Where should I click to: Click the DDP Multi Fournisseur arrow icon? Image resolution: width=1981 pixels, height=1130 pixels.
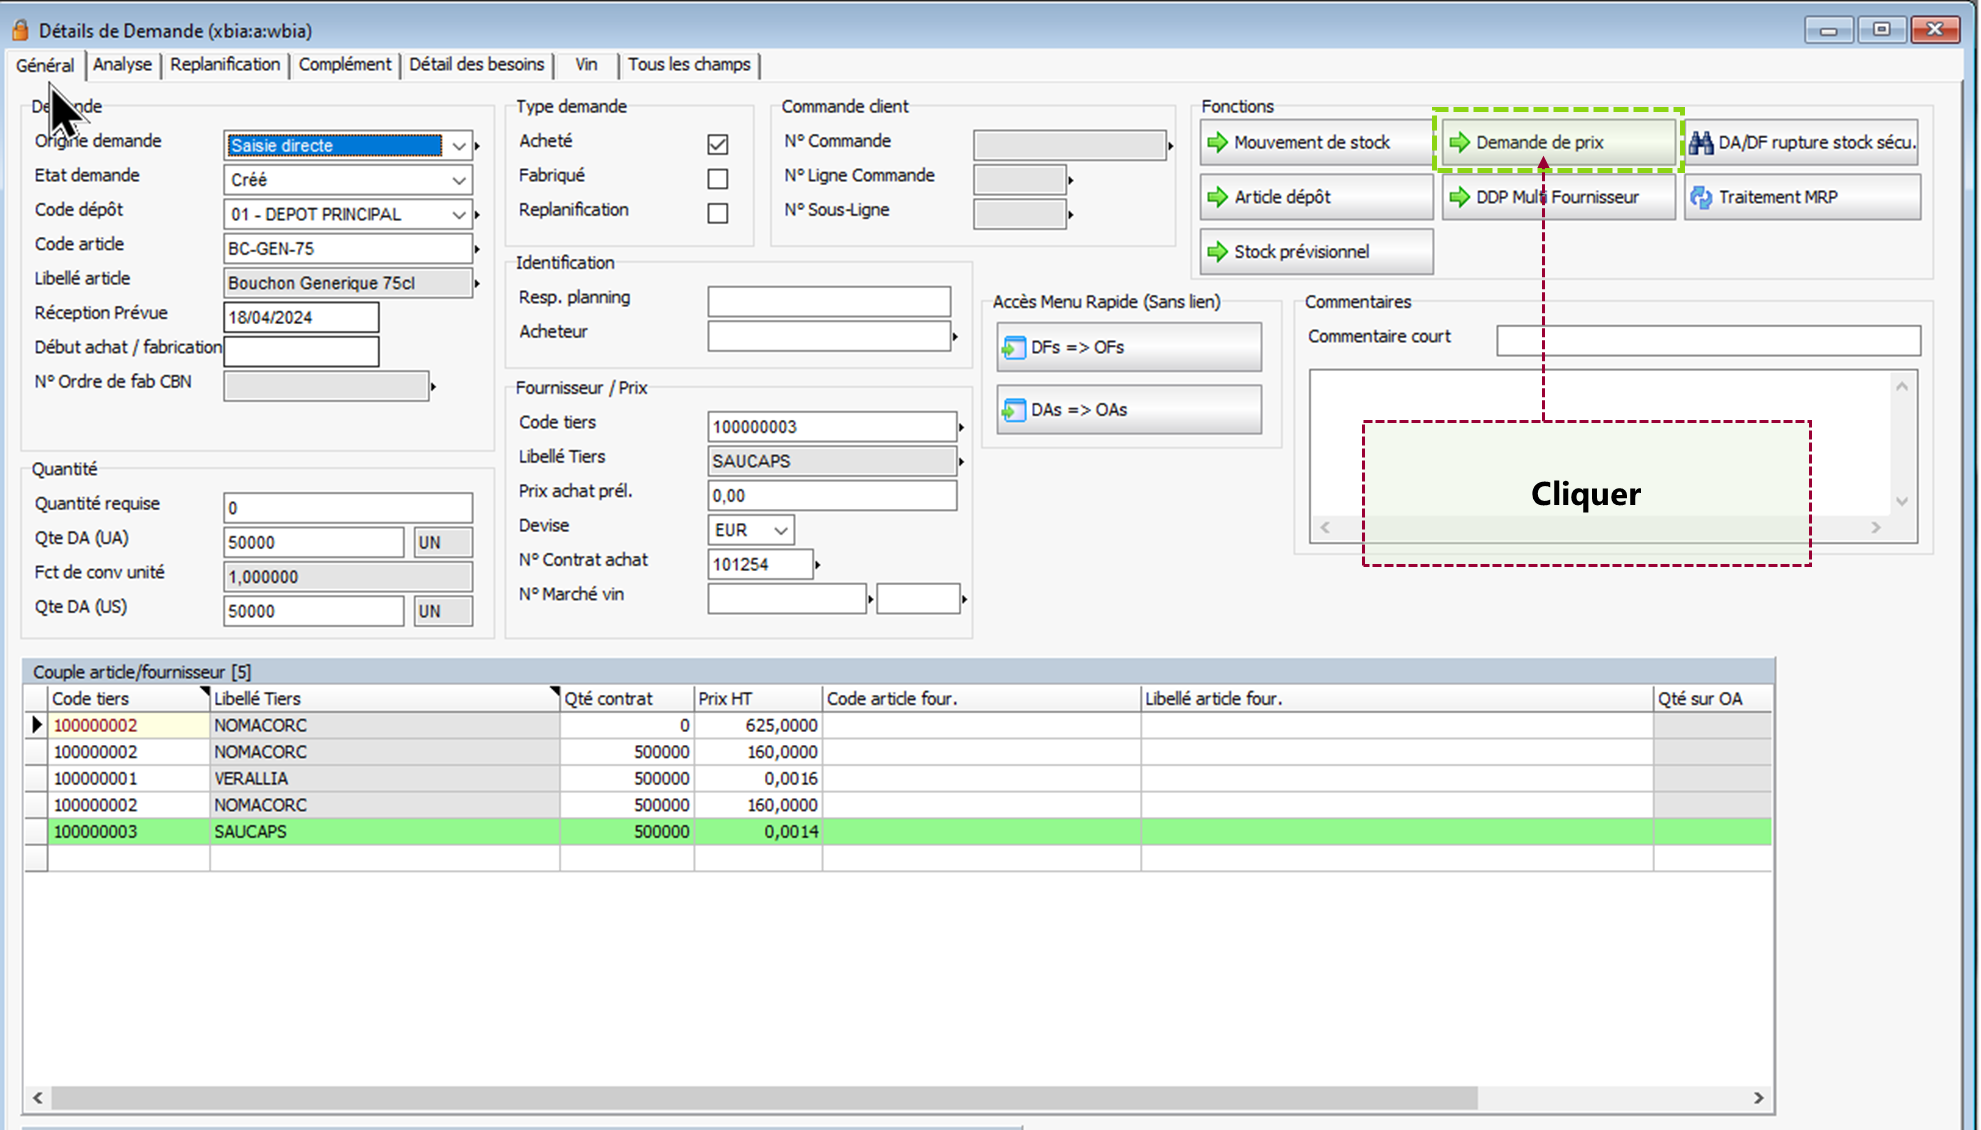click(1459, 197)
